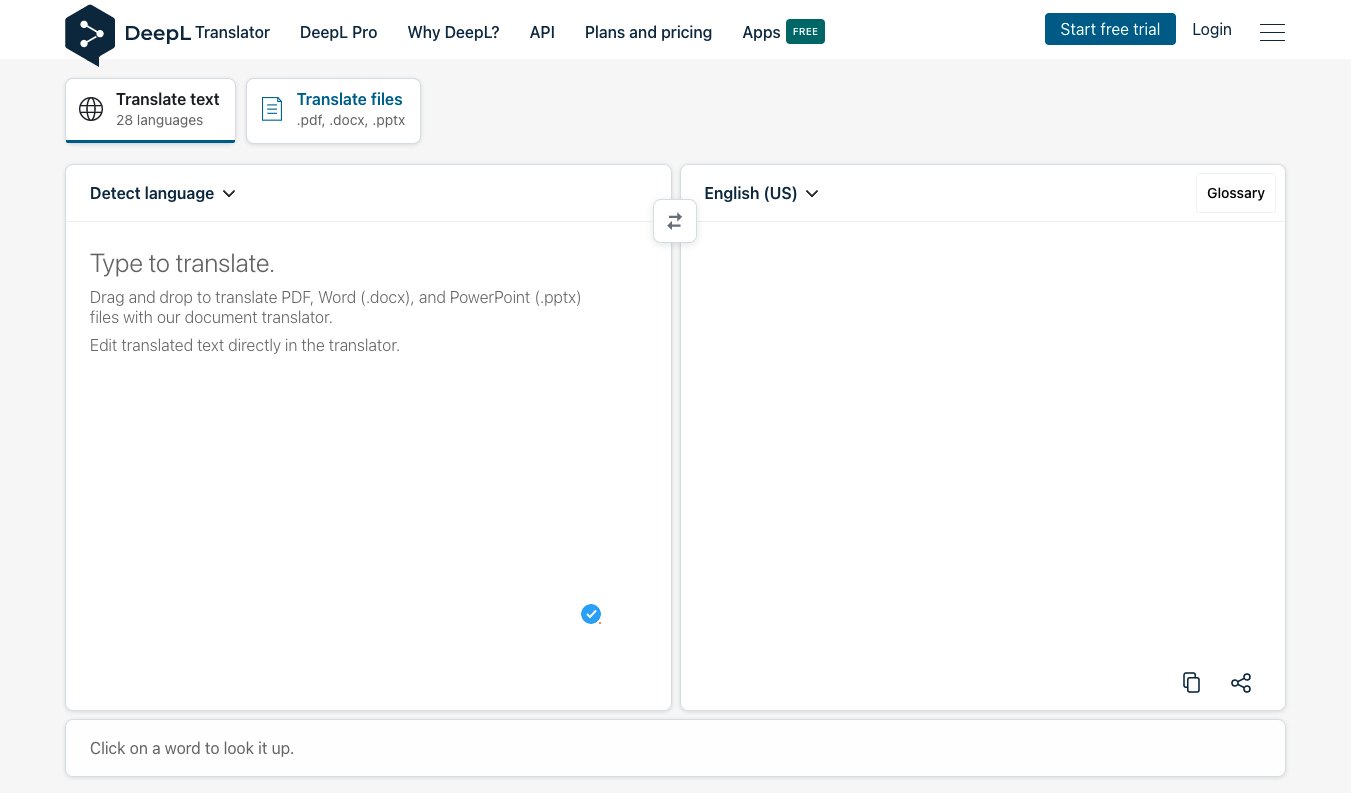
Task: Swap source and target languages
Action: (675, 221)
